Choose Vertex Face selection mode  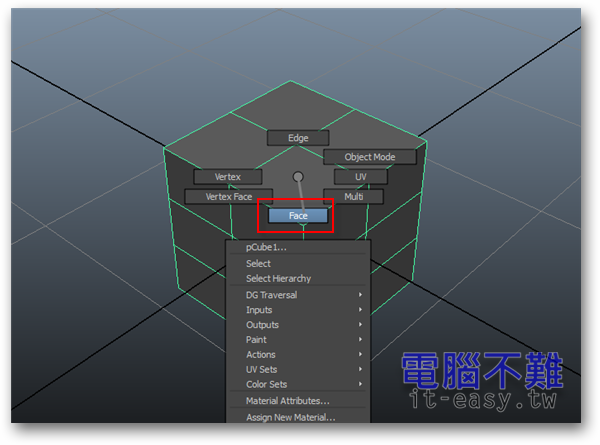(229, 197)
